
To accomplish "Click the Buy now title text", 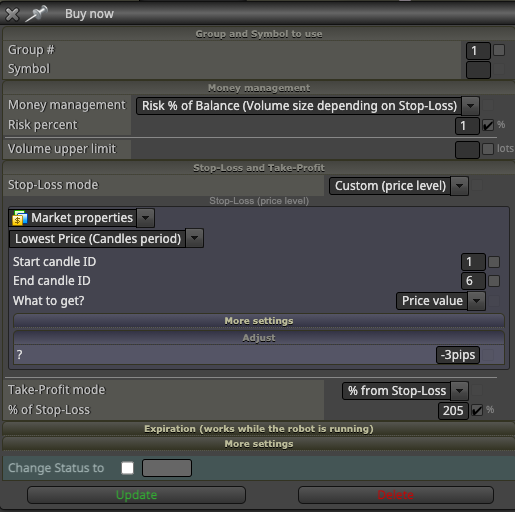I will tap(89, 14).
